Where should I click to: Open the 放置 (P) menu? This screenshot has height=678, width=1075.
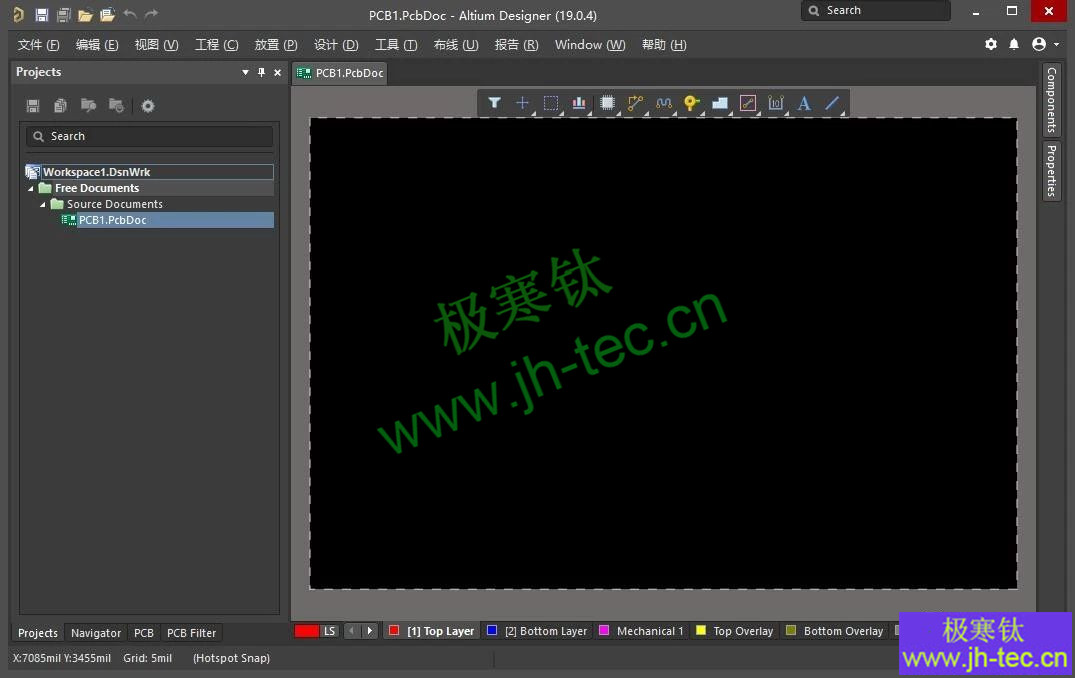coord(276,45)
